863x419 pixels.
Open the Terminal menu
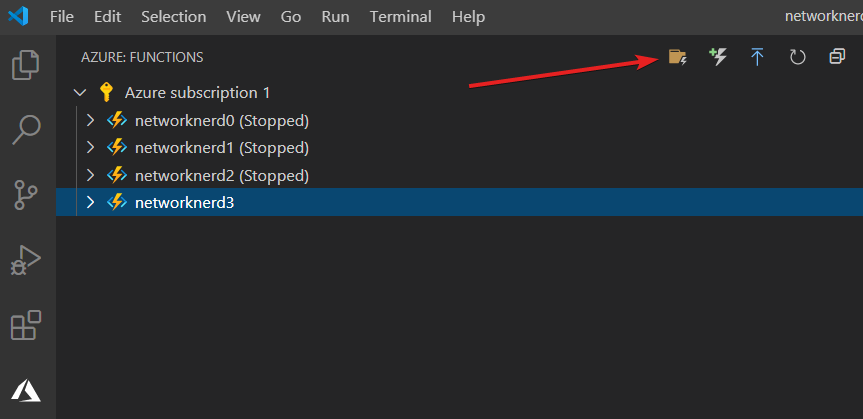tap(401, 17)
